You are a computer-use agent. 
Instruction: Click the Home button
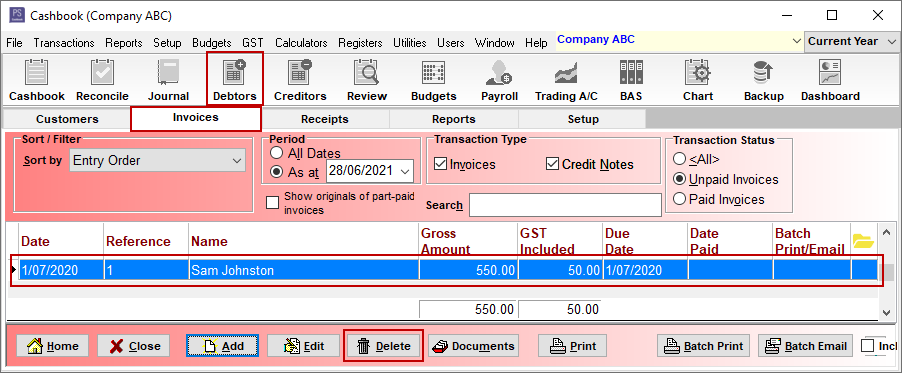pos(52,346)
